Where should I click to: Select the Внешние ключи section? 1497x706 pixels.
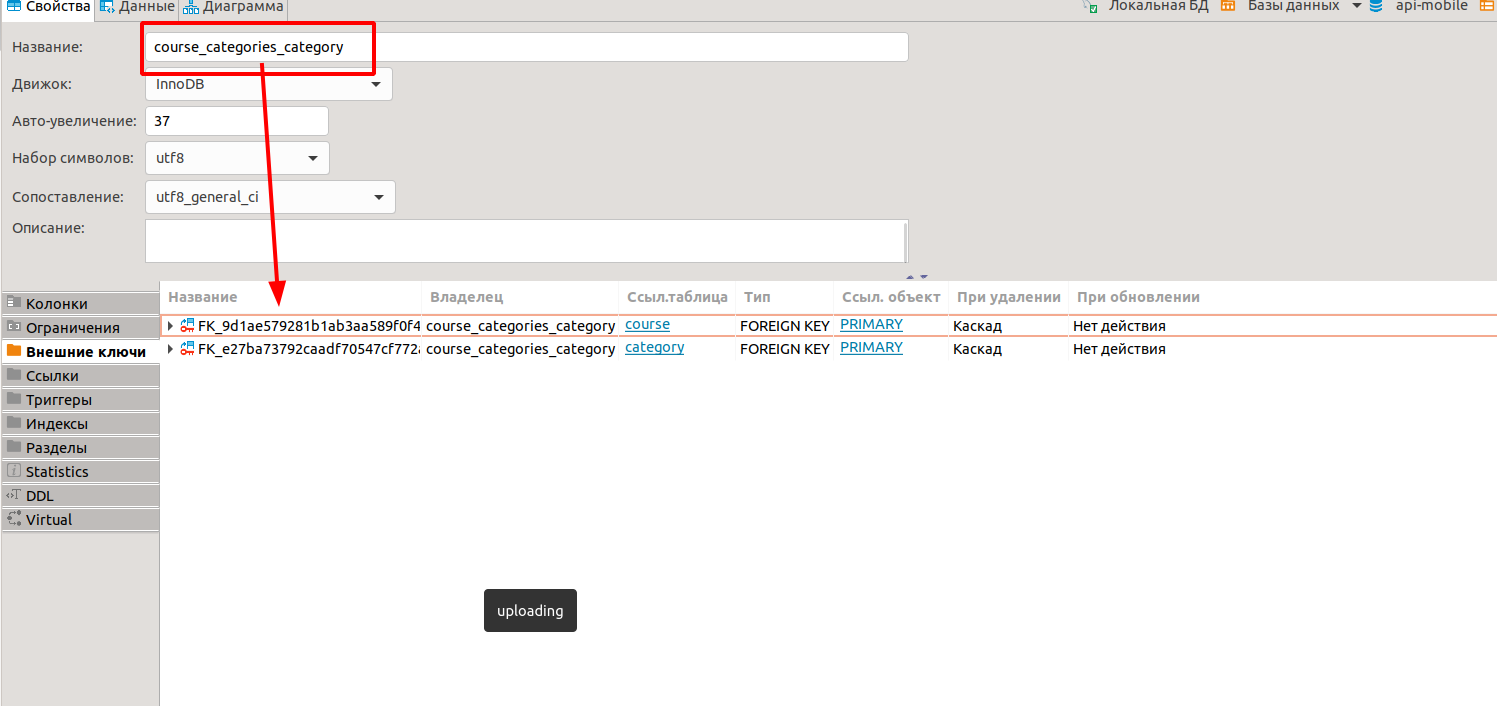[80, 352]
